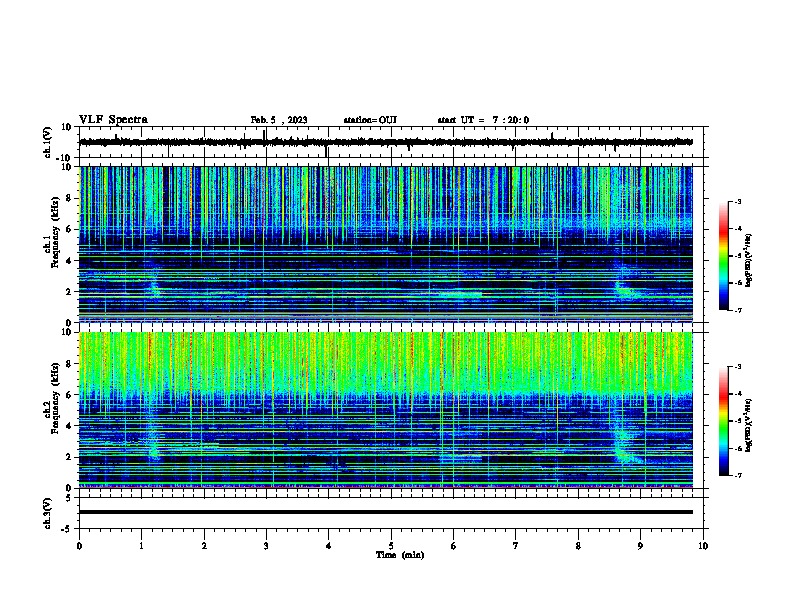The image size is (792, 612).
Task: Select the date text "Feb. 5 , 2023"
Action: (279, 120)
